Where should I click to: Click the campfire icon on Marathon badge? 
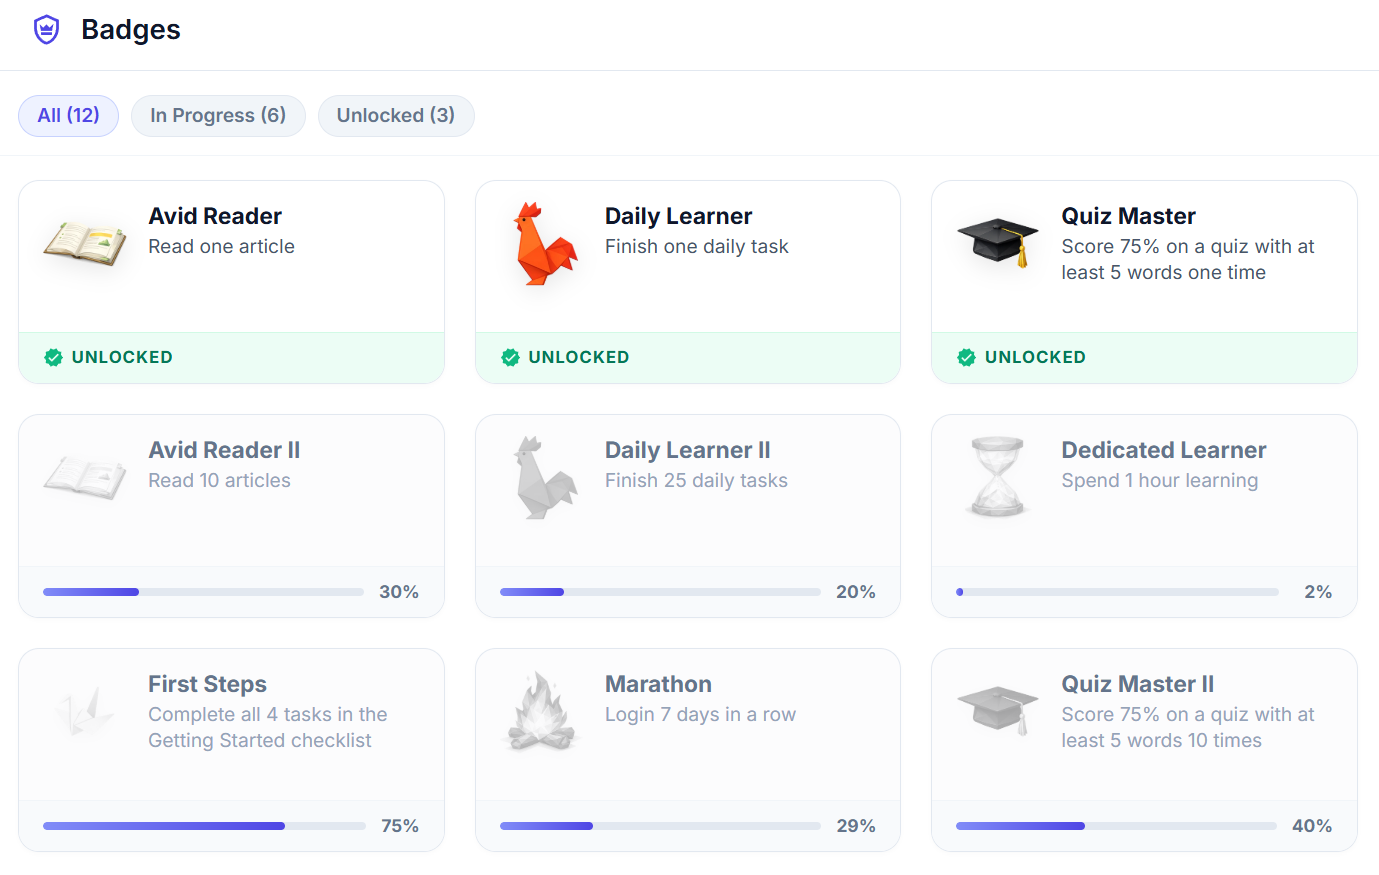(x=541, y=710)
